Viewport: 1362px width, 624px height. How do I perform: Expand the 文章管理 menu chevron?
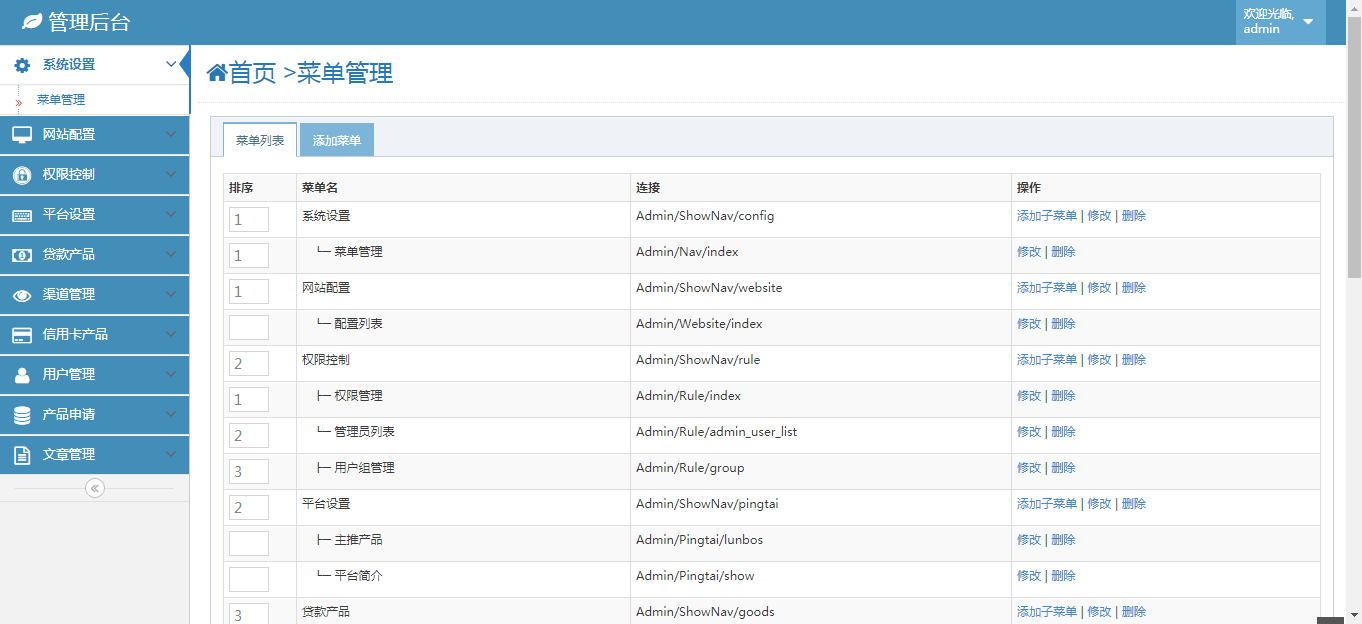click(x=170, y=454)
